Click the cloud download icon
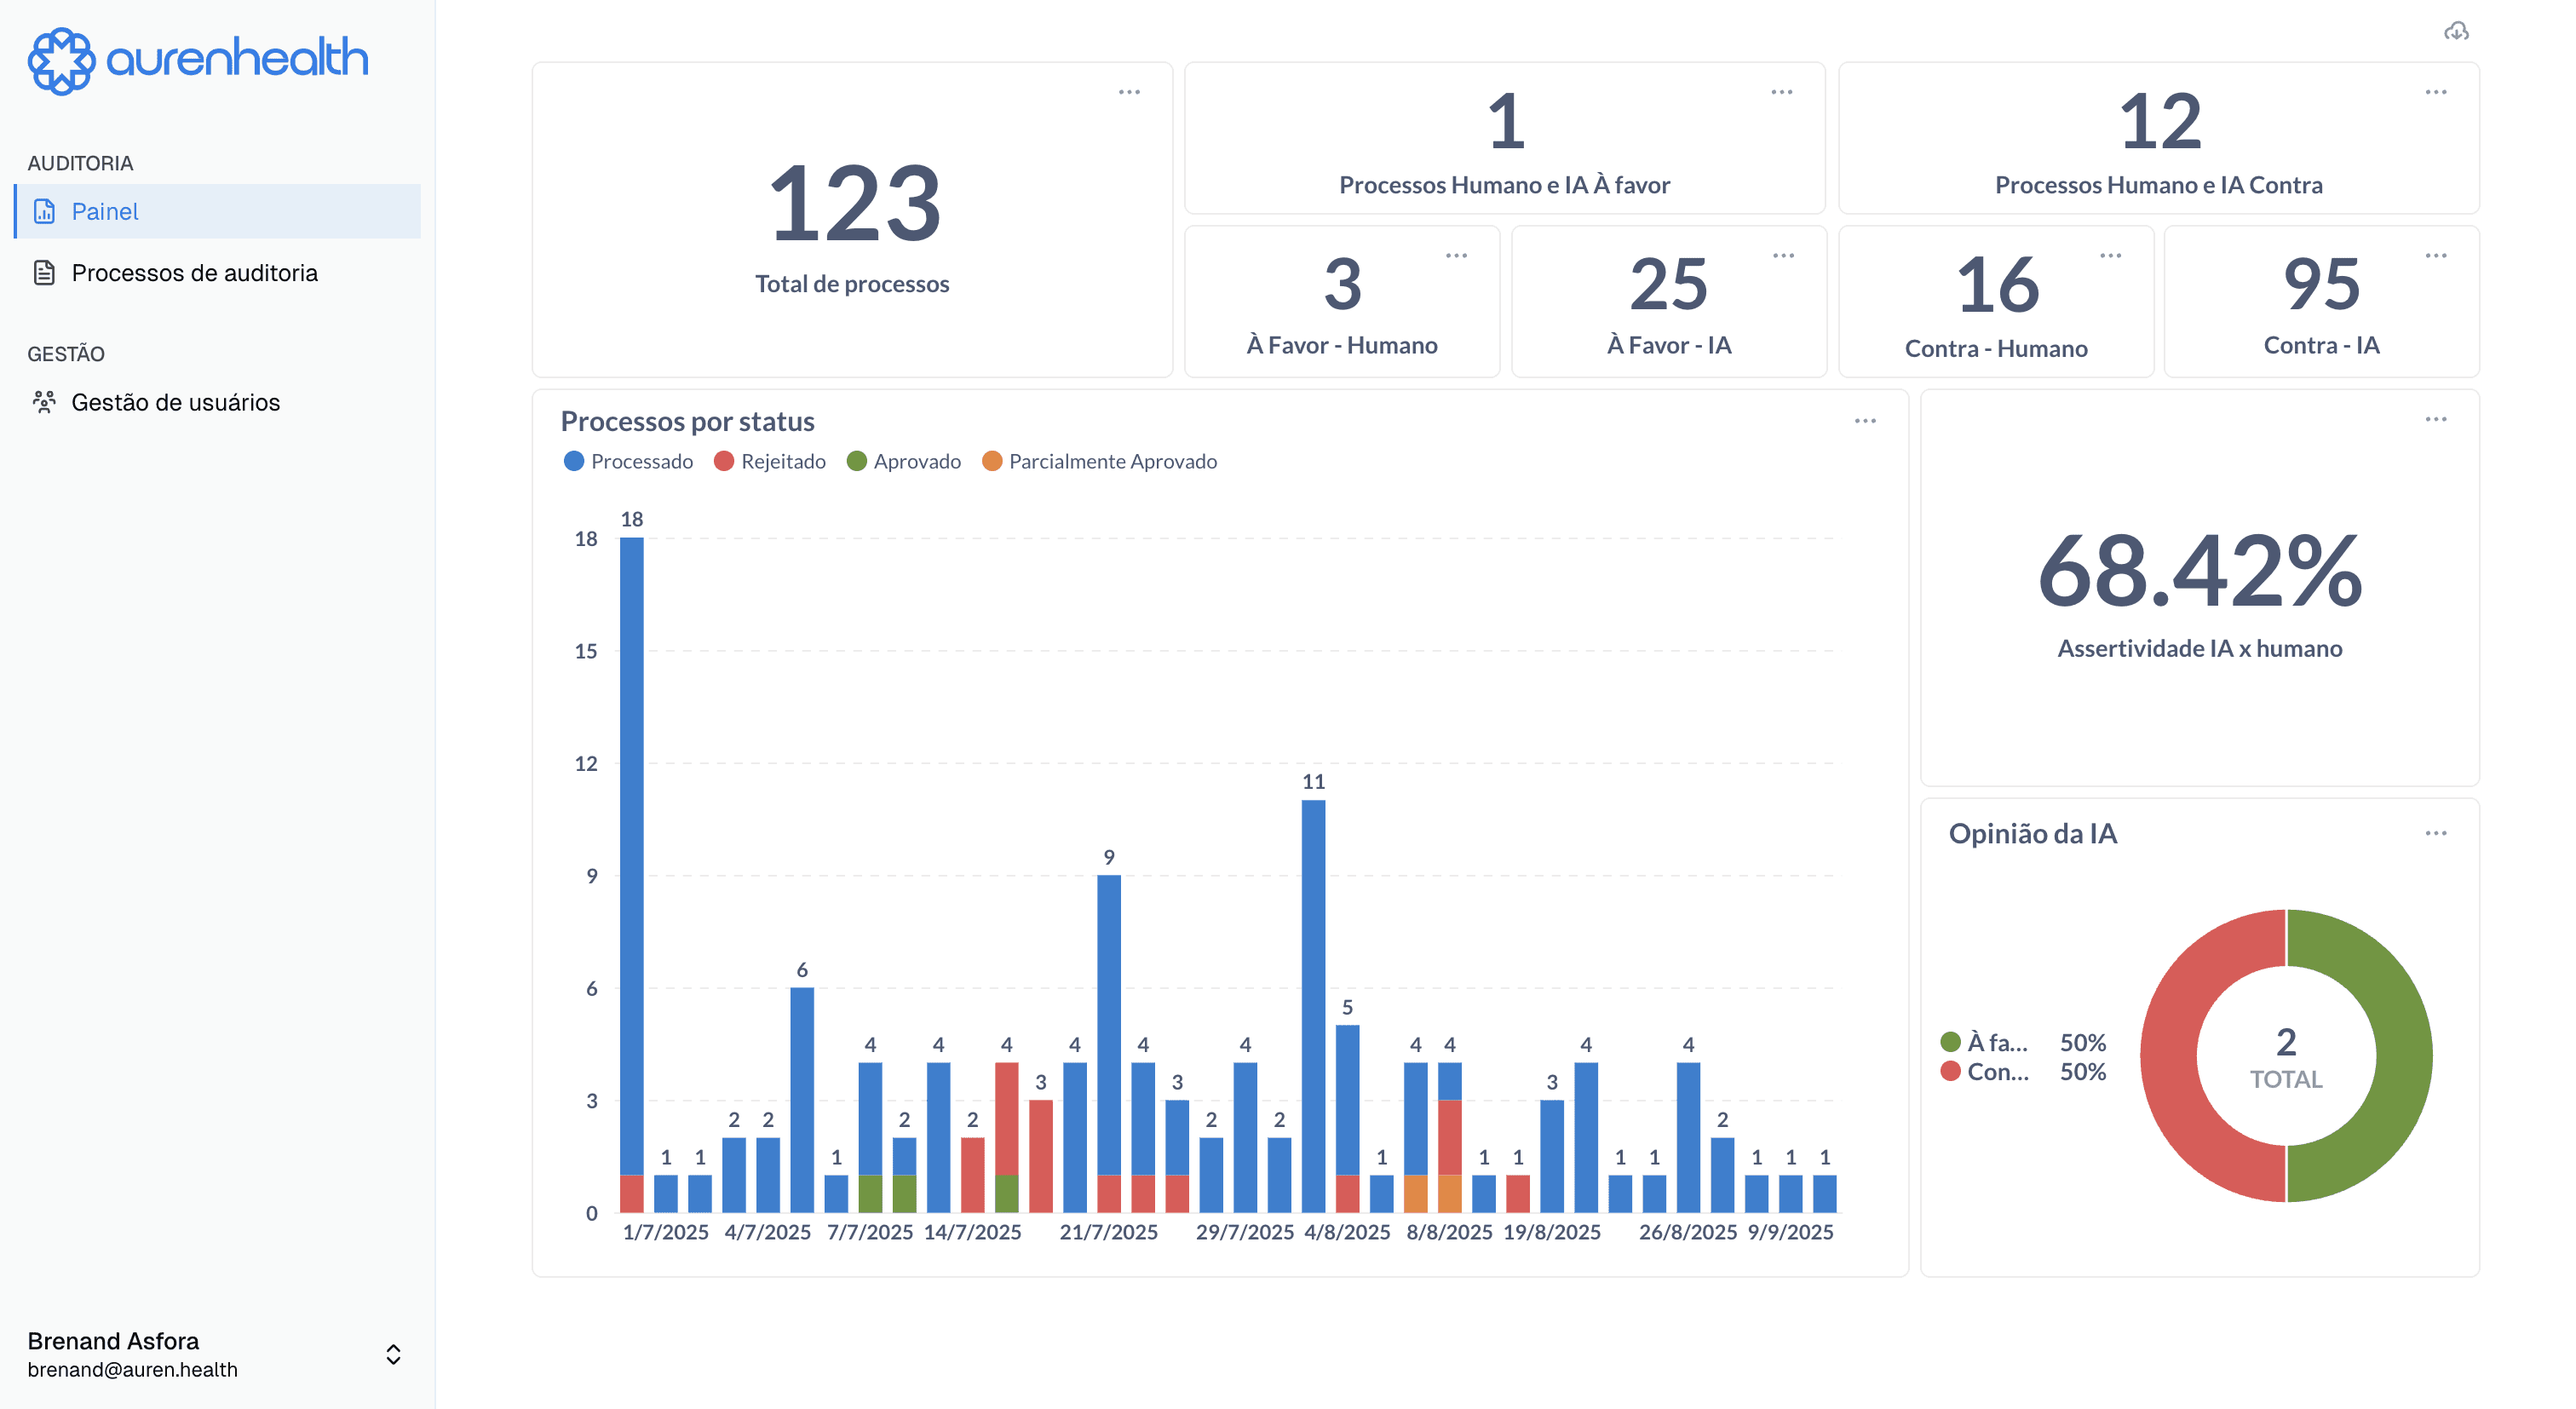The height and width of the screenshot is (1409, 2576). coord(2456,32)
